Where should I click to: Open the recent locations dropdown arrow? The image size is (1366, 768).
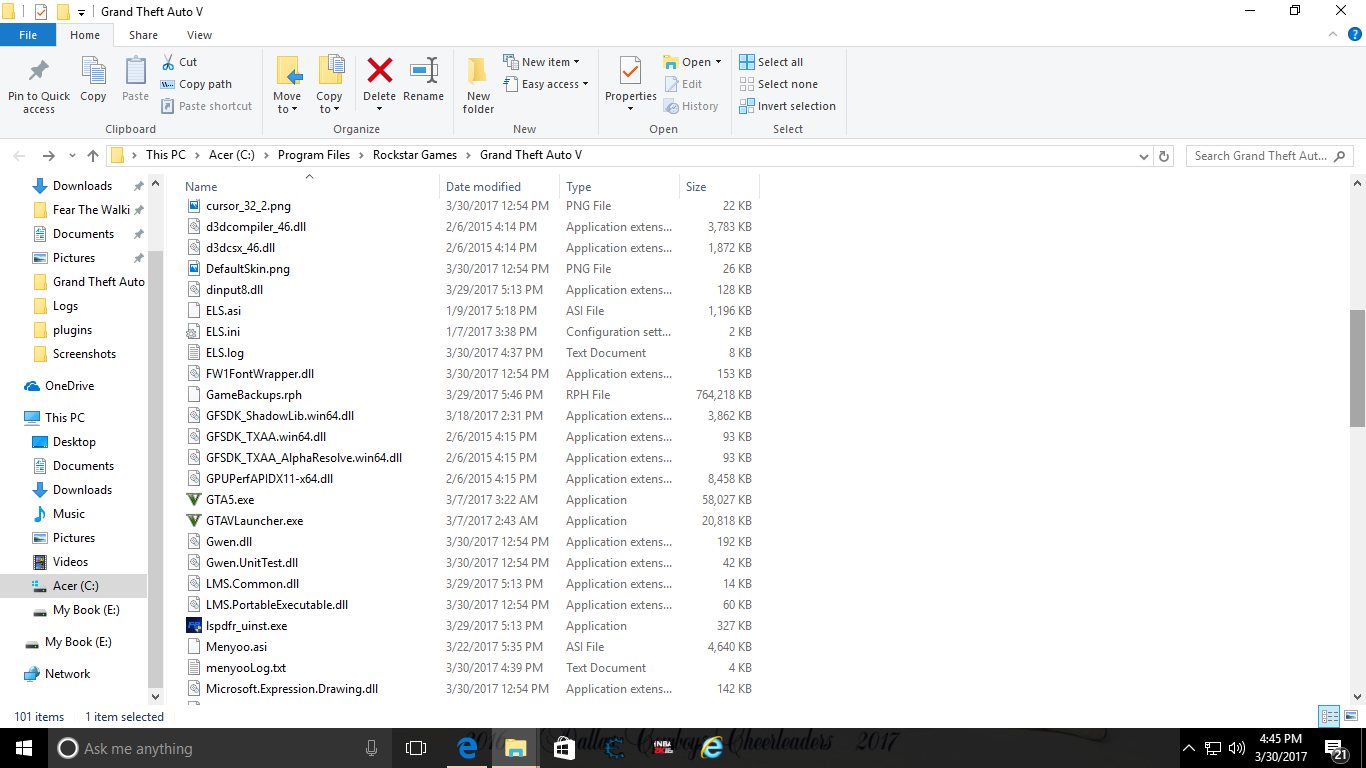tap(72, 156)
